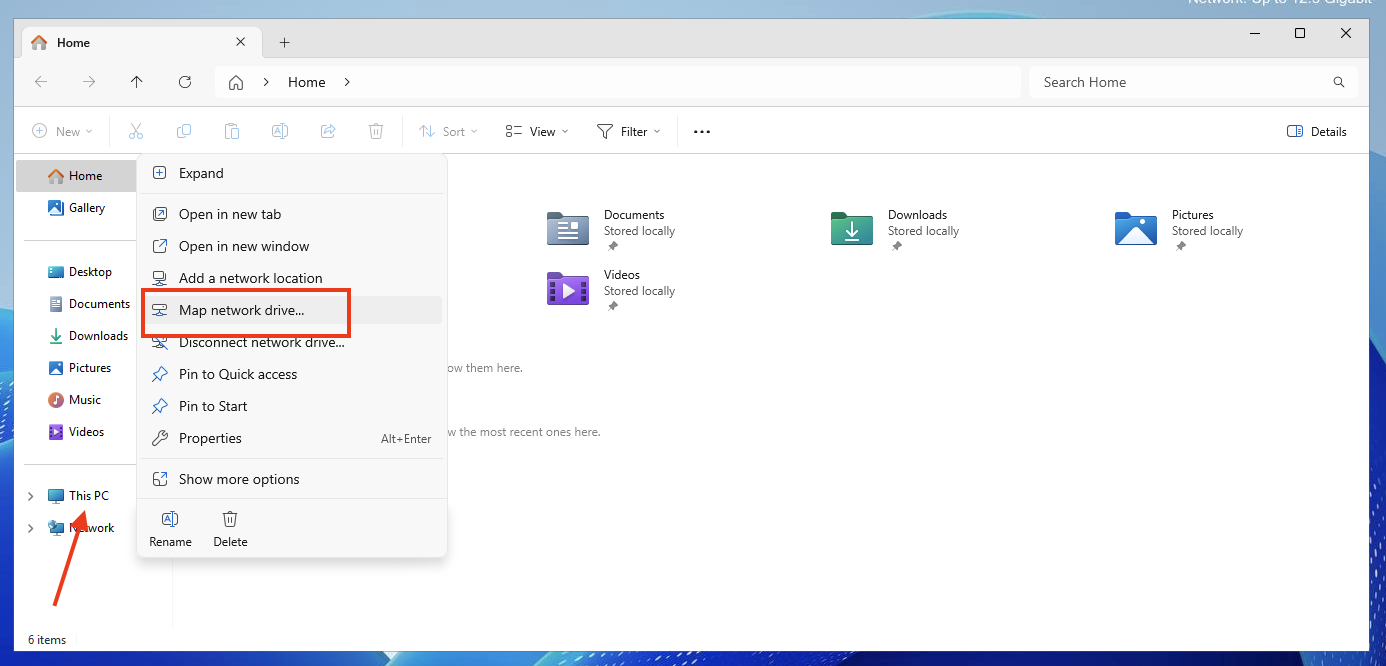This screenshot has height=666, width=1386.
Task: Select Pin to Quick access
Action: tap(238, 374)
